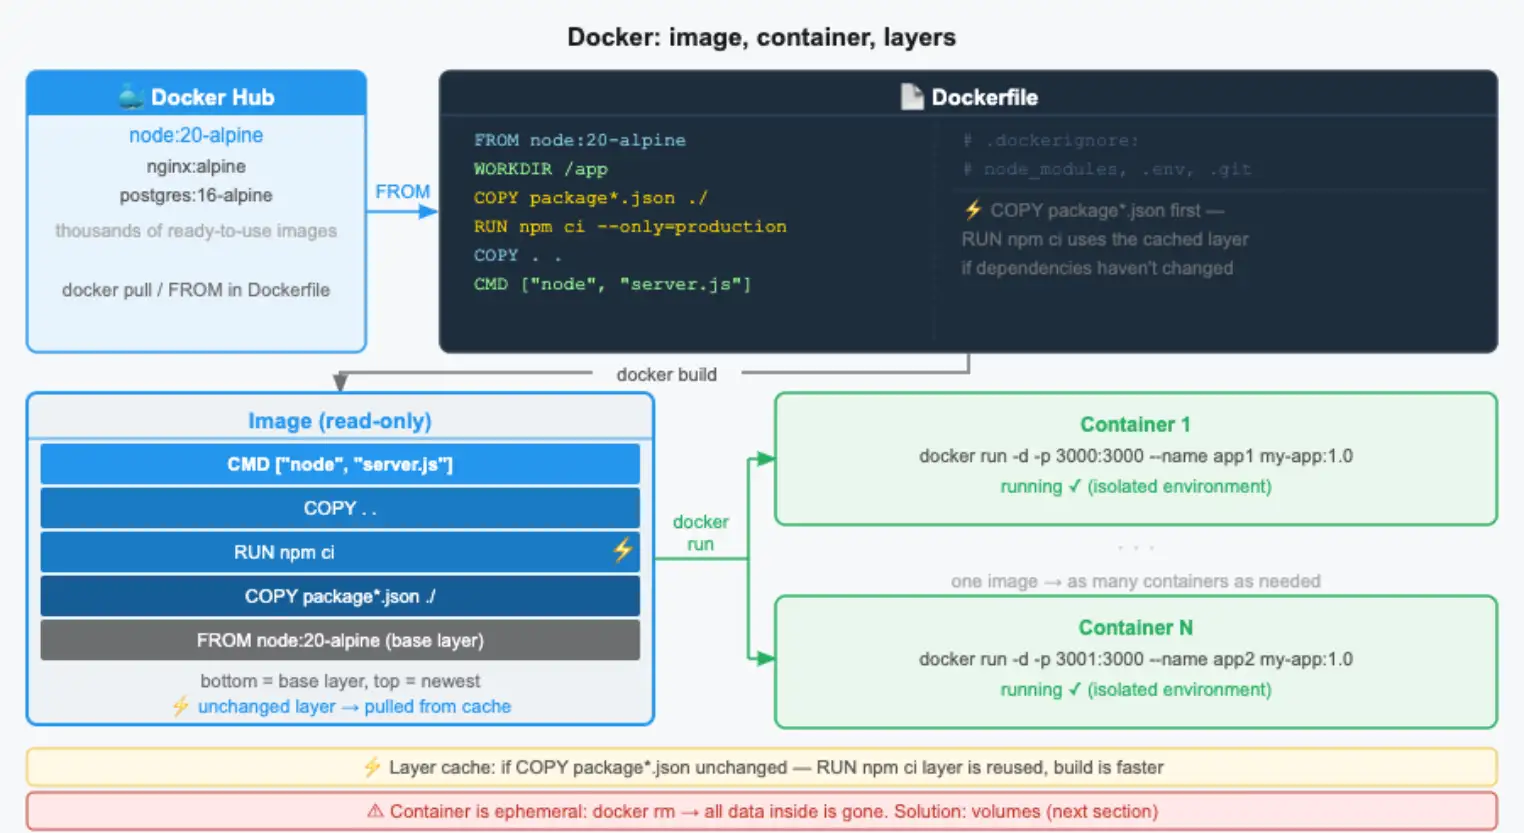Click the lightning bolt on RUN npm ci layer
The image size is (1524, 833).
coord(623,549)
